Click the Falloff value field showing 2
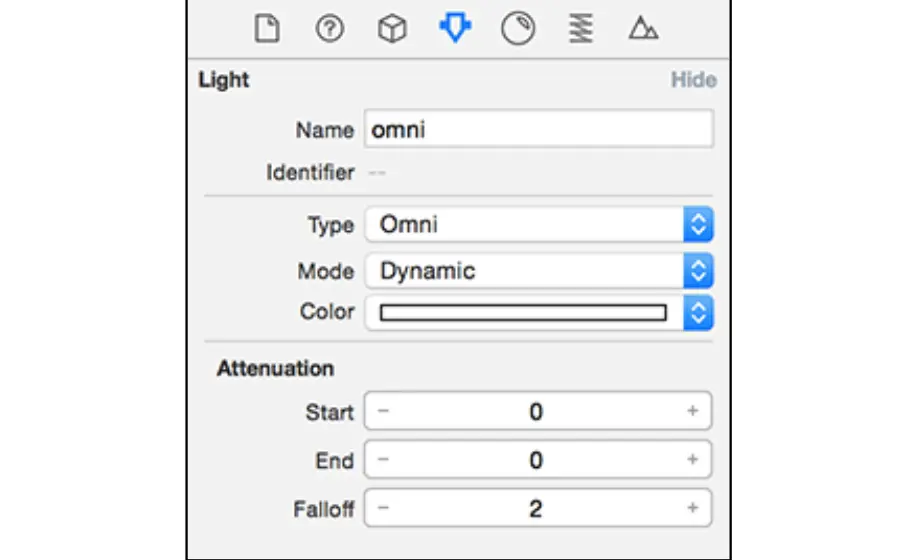 coord(538,508)
